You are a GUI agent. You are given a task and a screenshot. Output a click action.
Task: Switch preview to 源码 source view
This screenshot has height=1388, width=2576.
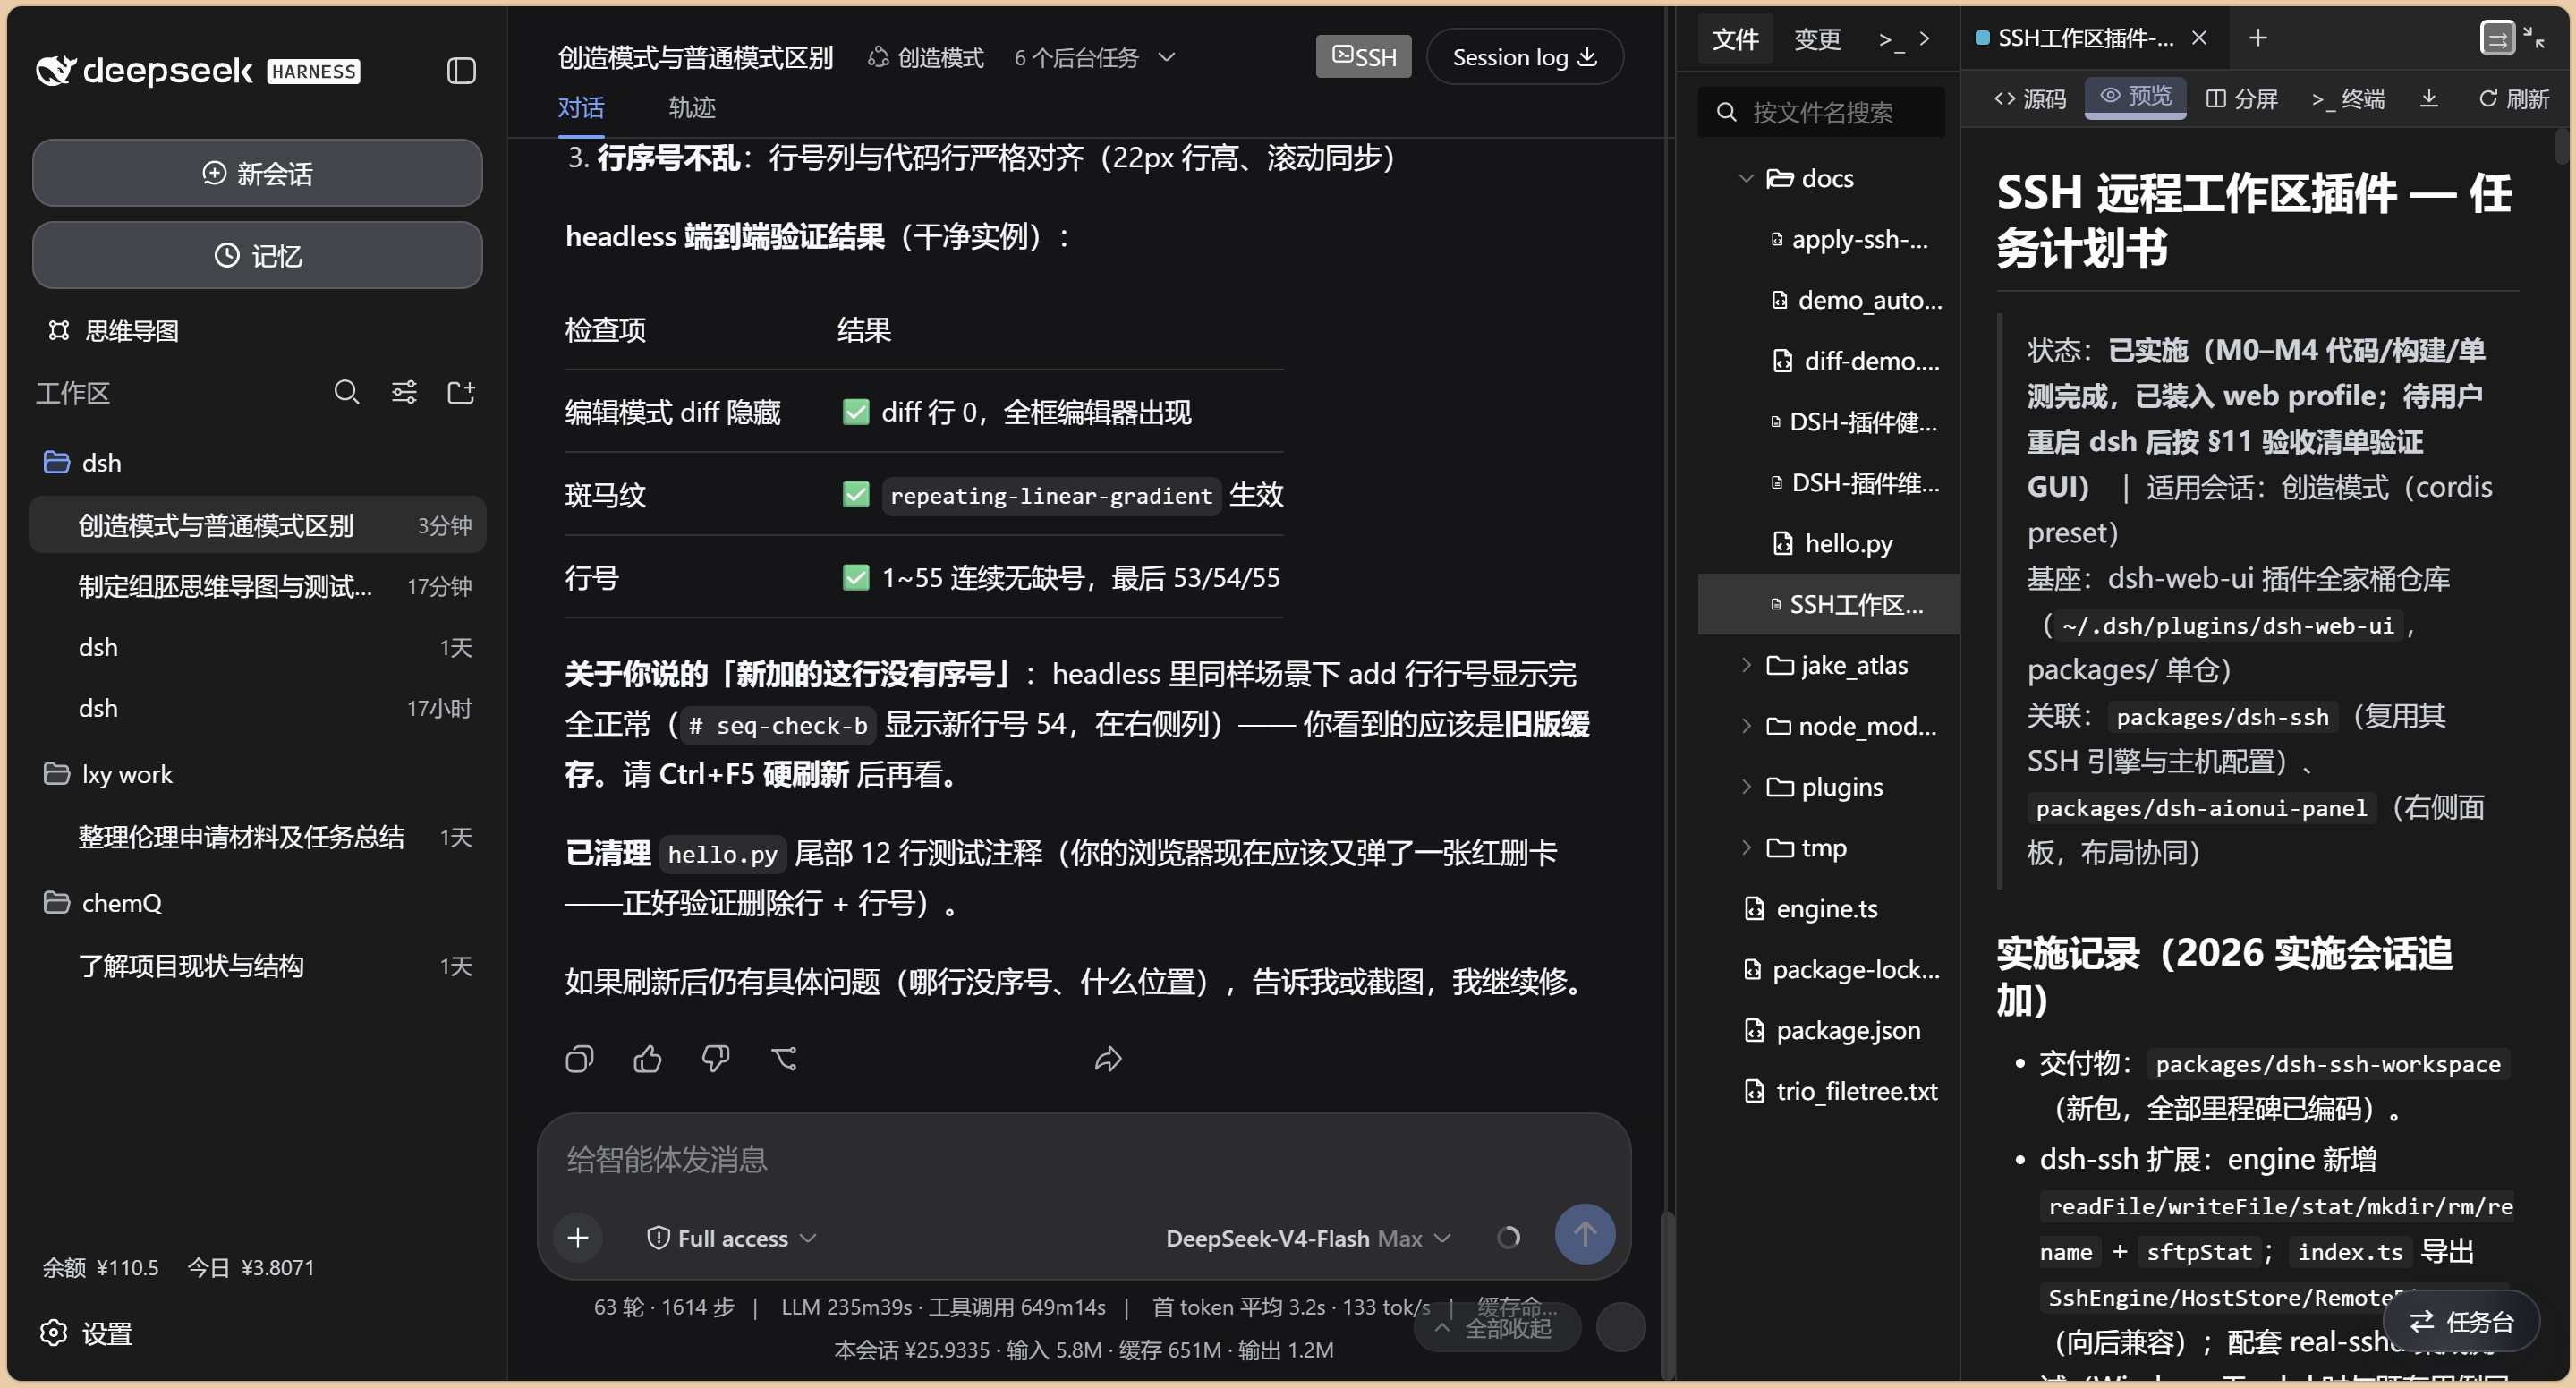[2029, 98]
